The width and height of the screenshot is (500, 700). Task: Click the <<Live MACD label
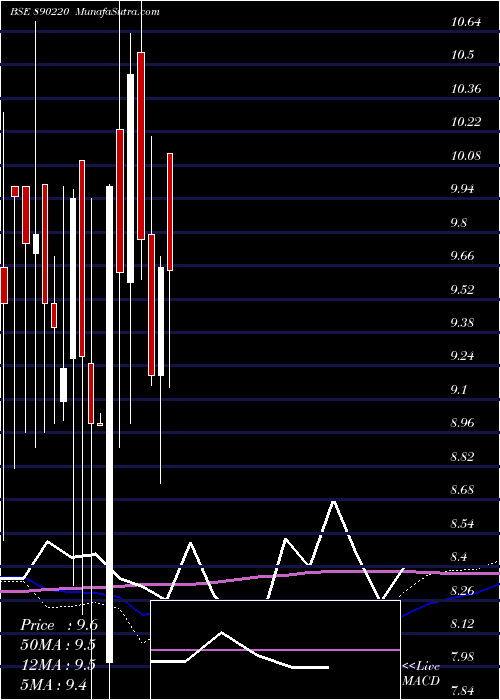click(421, 673)
